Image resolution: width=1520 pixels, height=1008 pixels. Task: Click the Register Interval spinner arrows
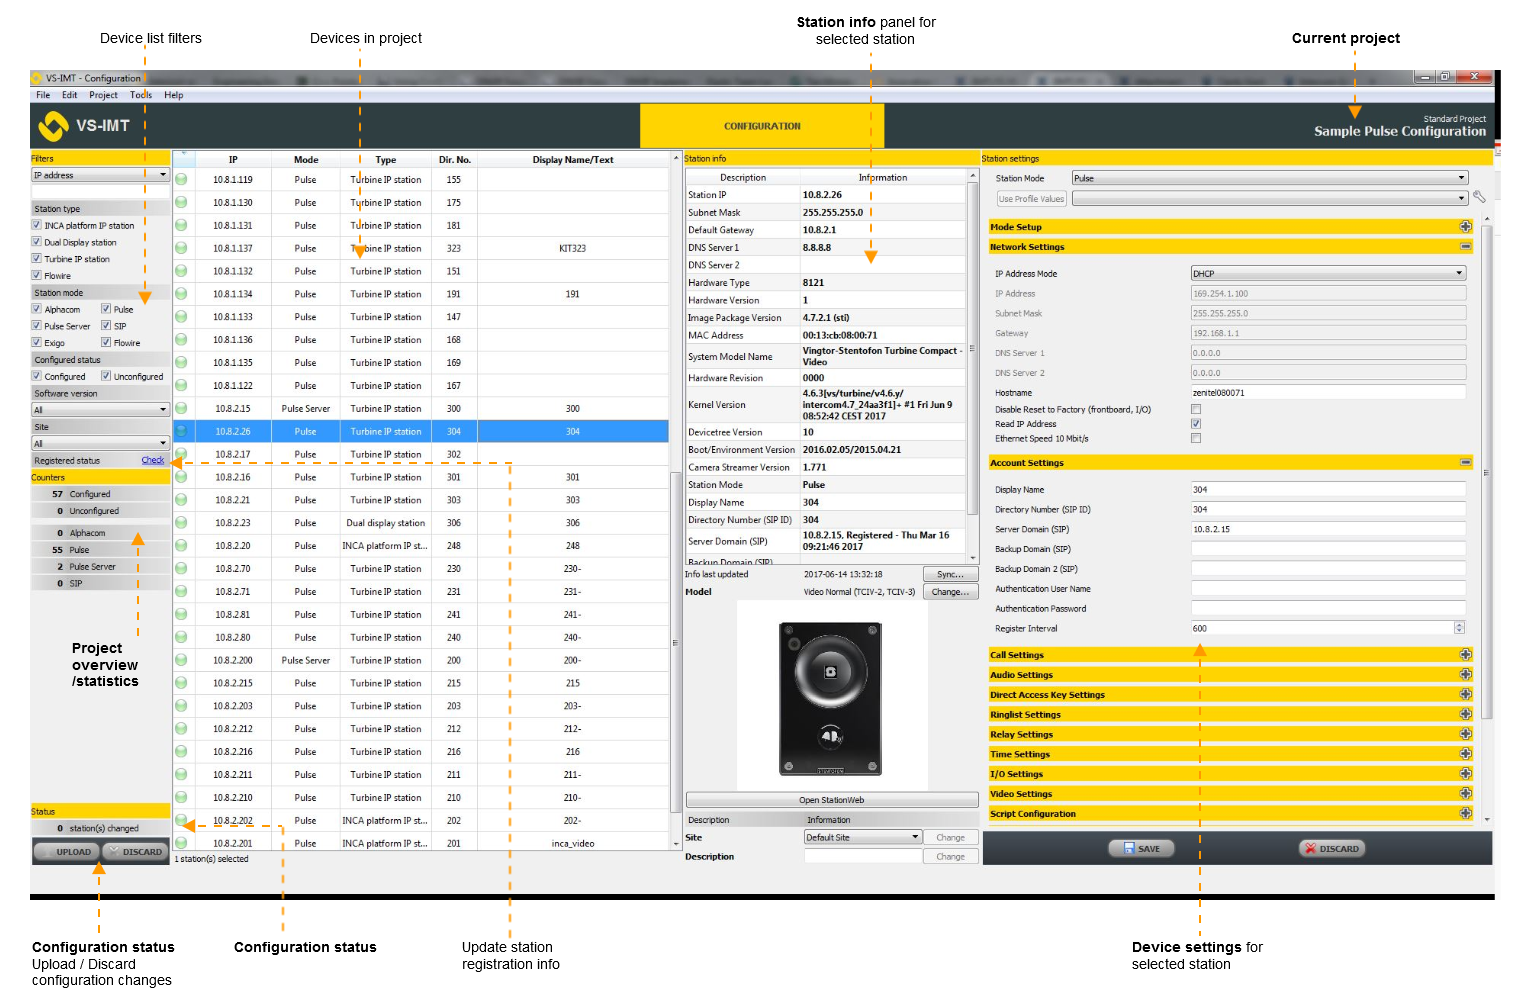pyautogui.click(x=1459, y=628)
